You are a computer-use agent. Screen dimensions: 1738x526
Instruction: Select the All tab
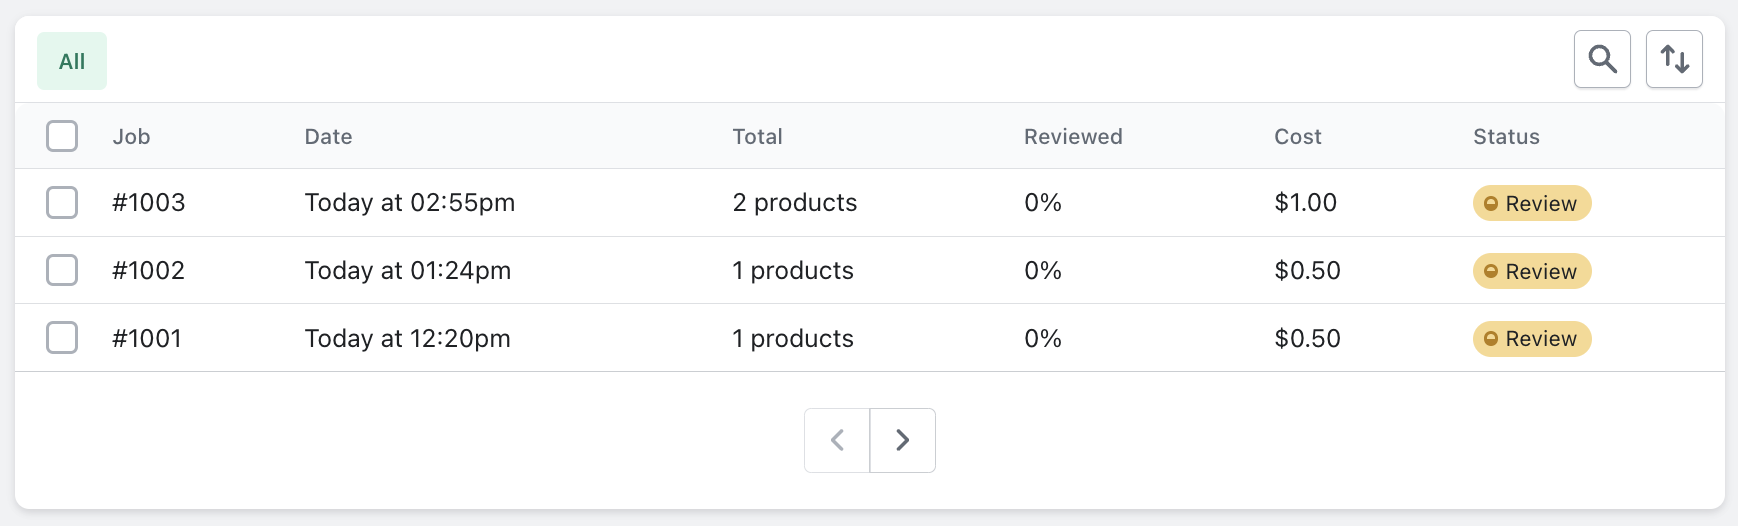point(72,61)
